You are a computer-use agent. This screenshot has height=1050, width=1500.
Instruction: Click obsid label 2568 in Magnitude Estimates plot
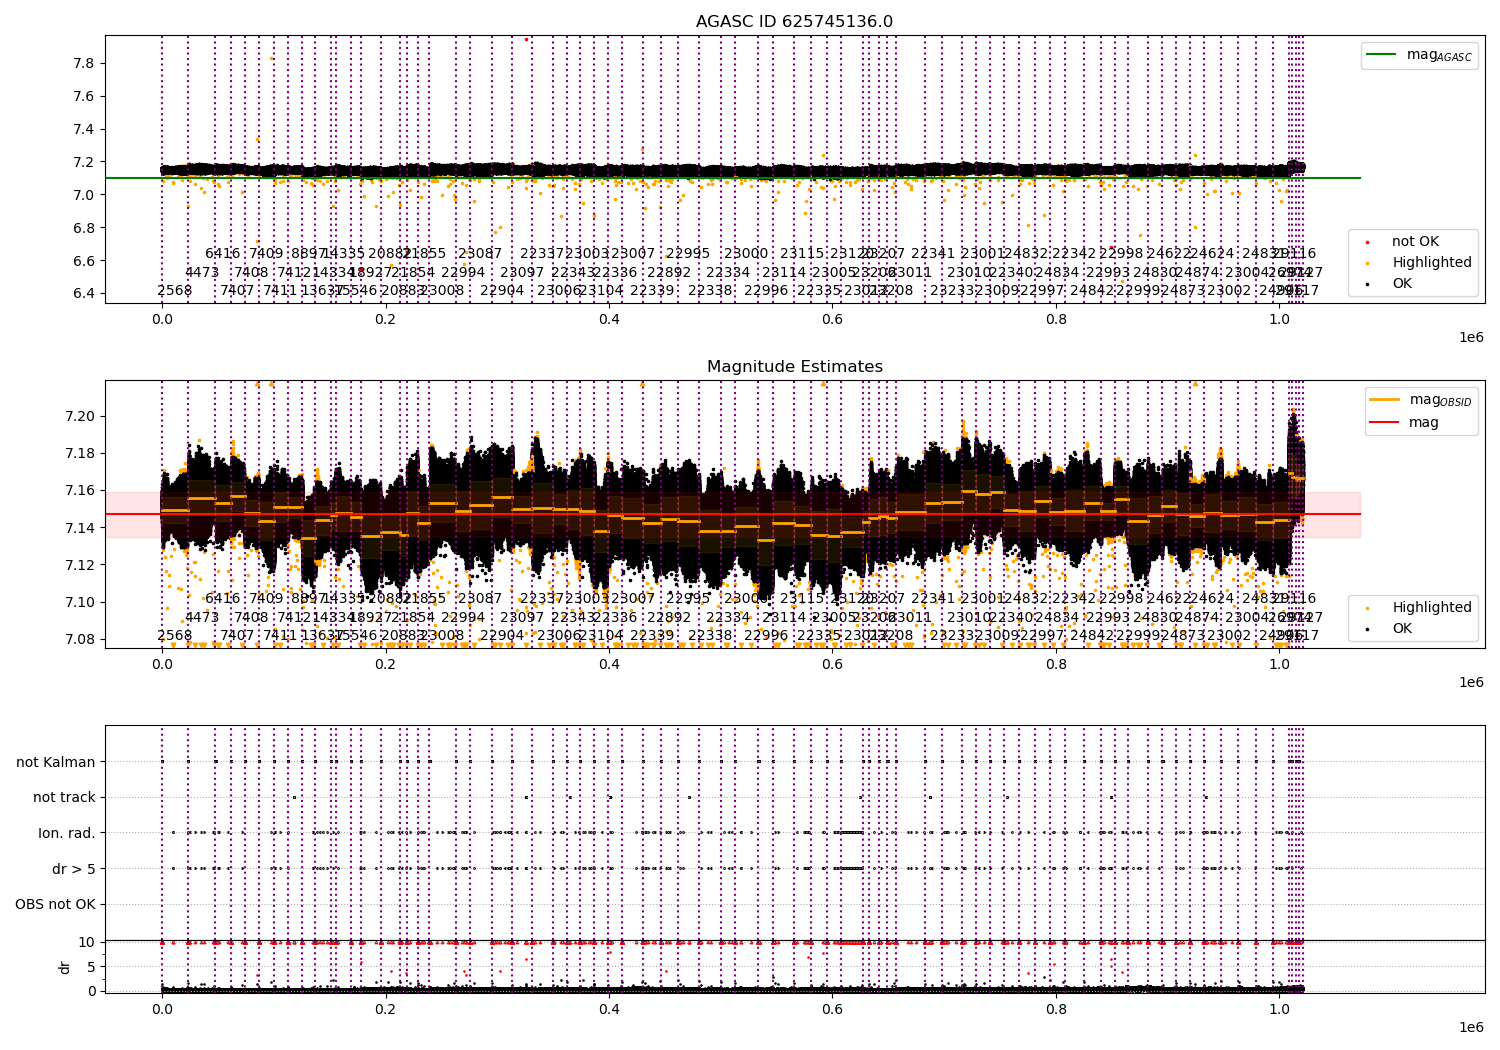(x=175, y=635)
